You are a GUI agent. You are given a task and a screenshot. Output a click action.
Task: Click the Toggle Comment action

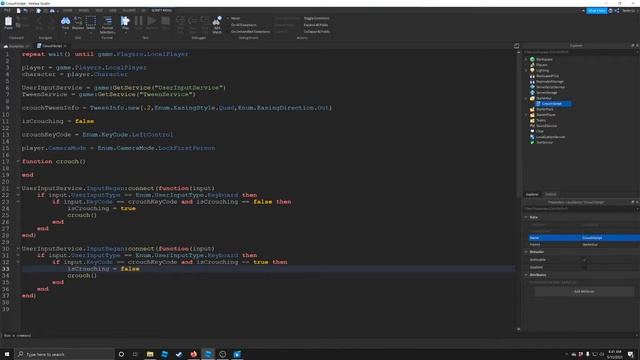[x=316, y=18]
